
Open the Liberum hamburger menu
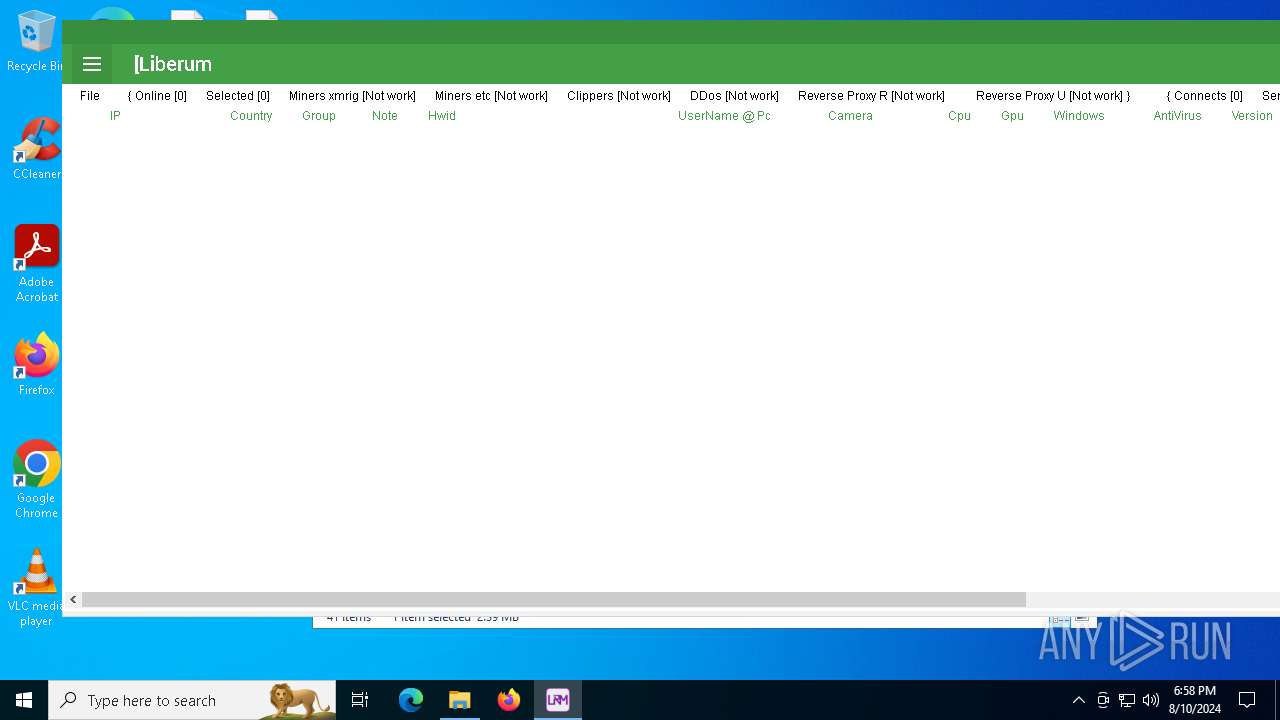92,64
